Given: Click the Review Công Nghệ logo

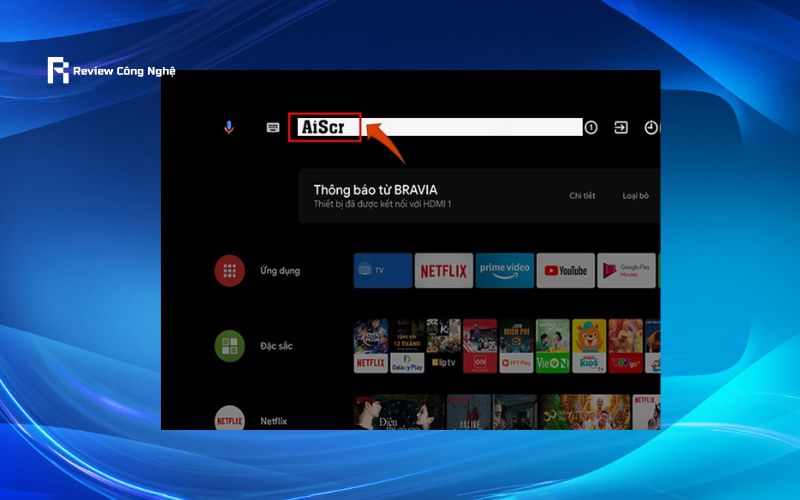Looking at the screenshot, I should (111, 70).
